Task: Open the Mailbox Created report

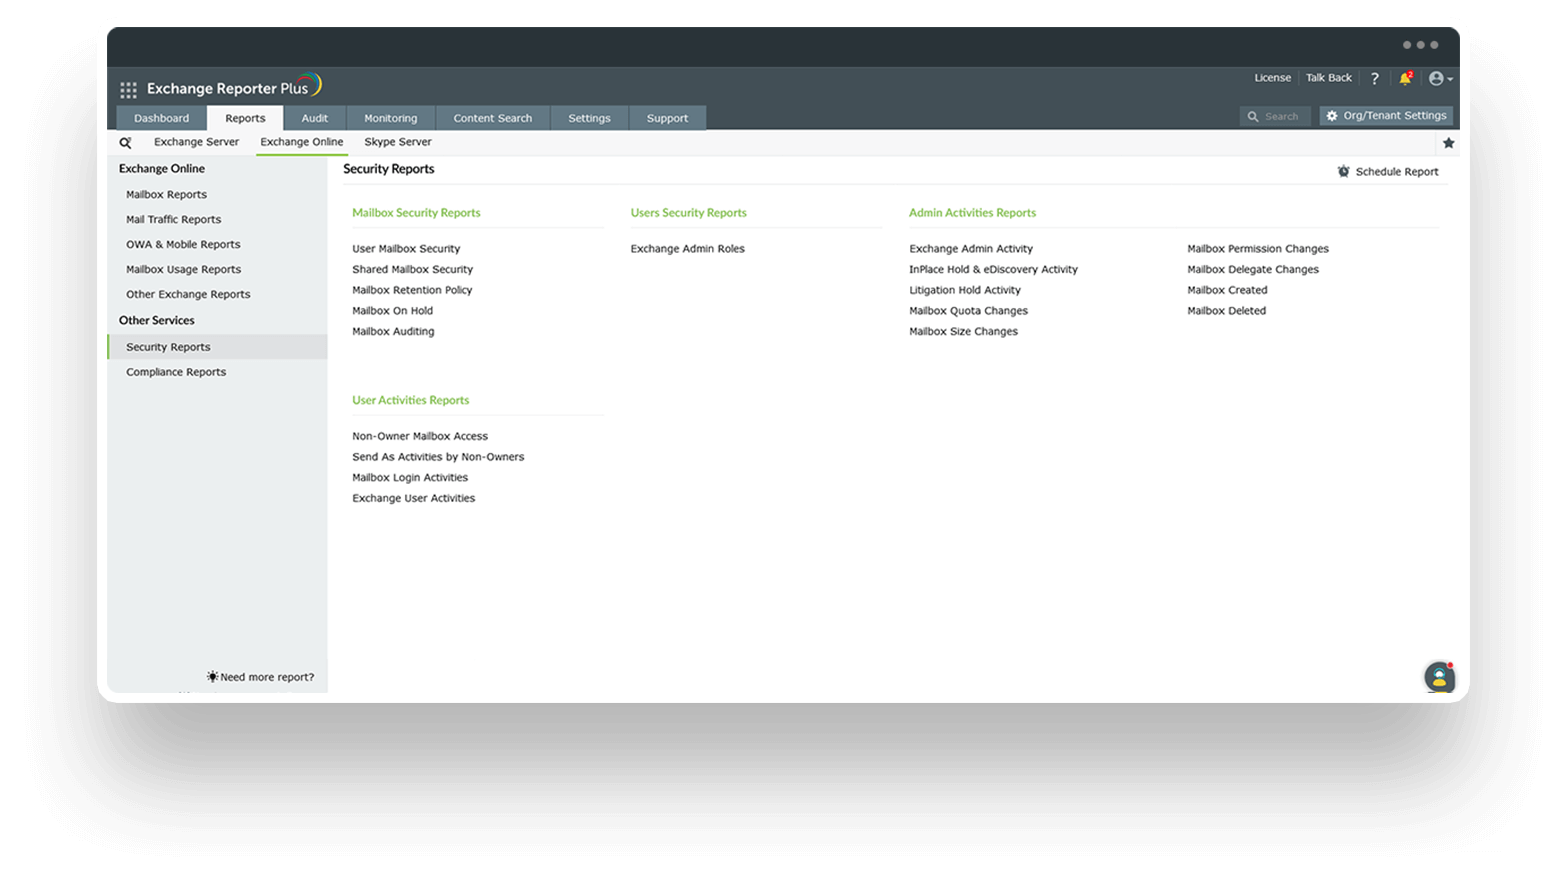Action: [x=1227, y=291]
